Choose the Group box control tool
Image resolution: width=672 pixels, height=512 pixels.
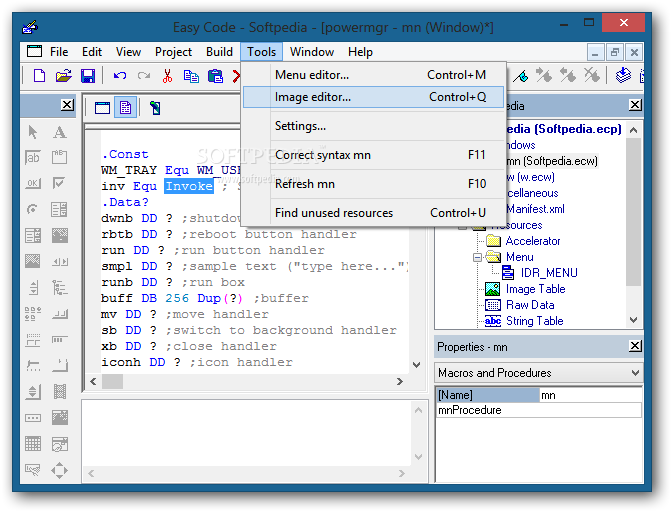[60, 158]
